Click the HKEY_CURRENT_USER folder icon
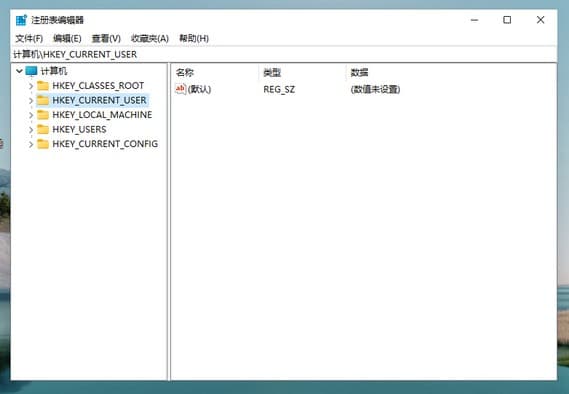Screen dimensions: 569x394 point(43,100)
